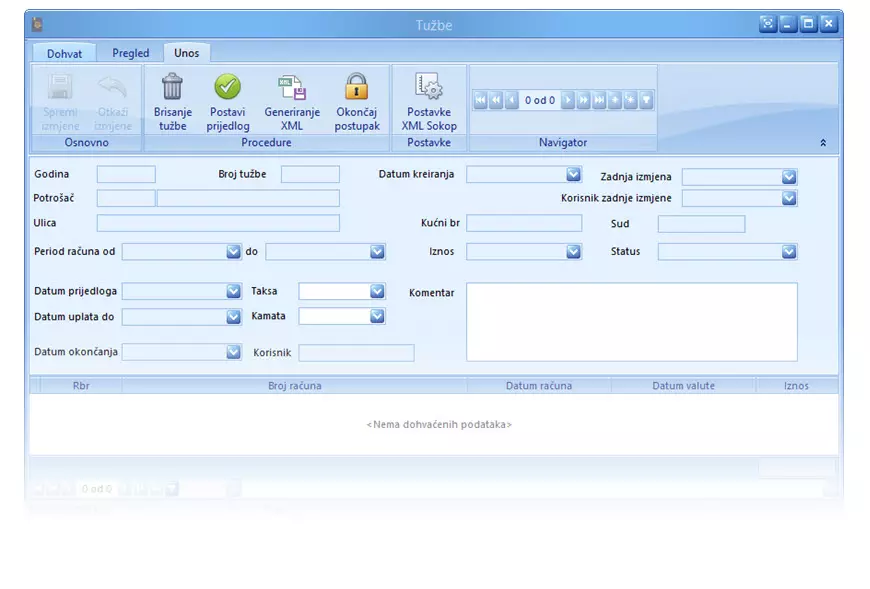Image resolution: width=870 pixels, height=589 pixels.
Task: Collapse the ribbon with double chevron
Action: 823,143
